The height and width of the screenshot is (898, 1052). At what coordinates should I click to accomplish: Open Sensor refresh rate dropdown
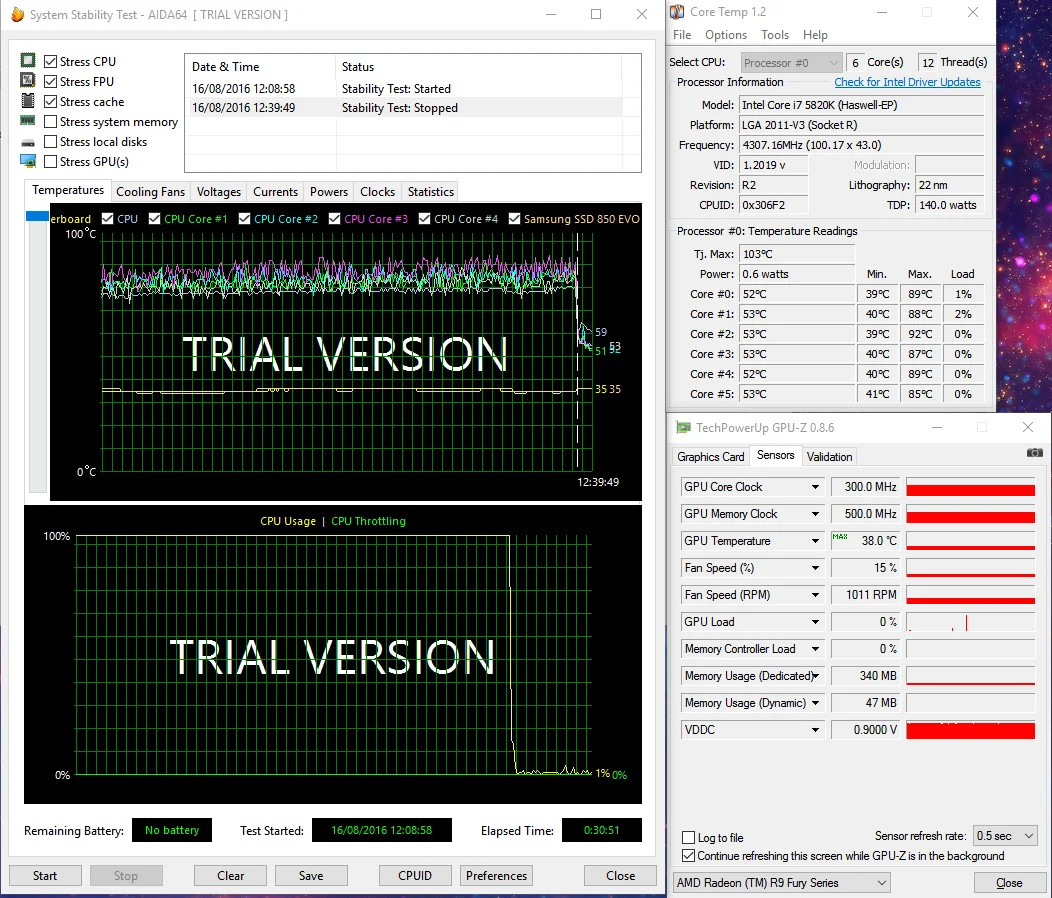[1005, 836]
